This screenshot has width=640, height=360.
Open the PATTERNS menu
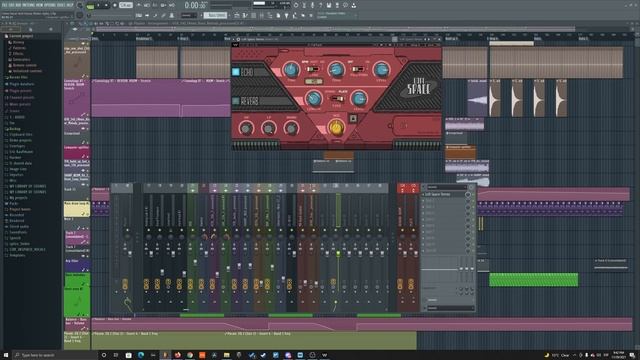[29, 5]
